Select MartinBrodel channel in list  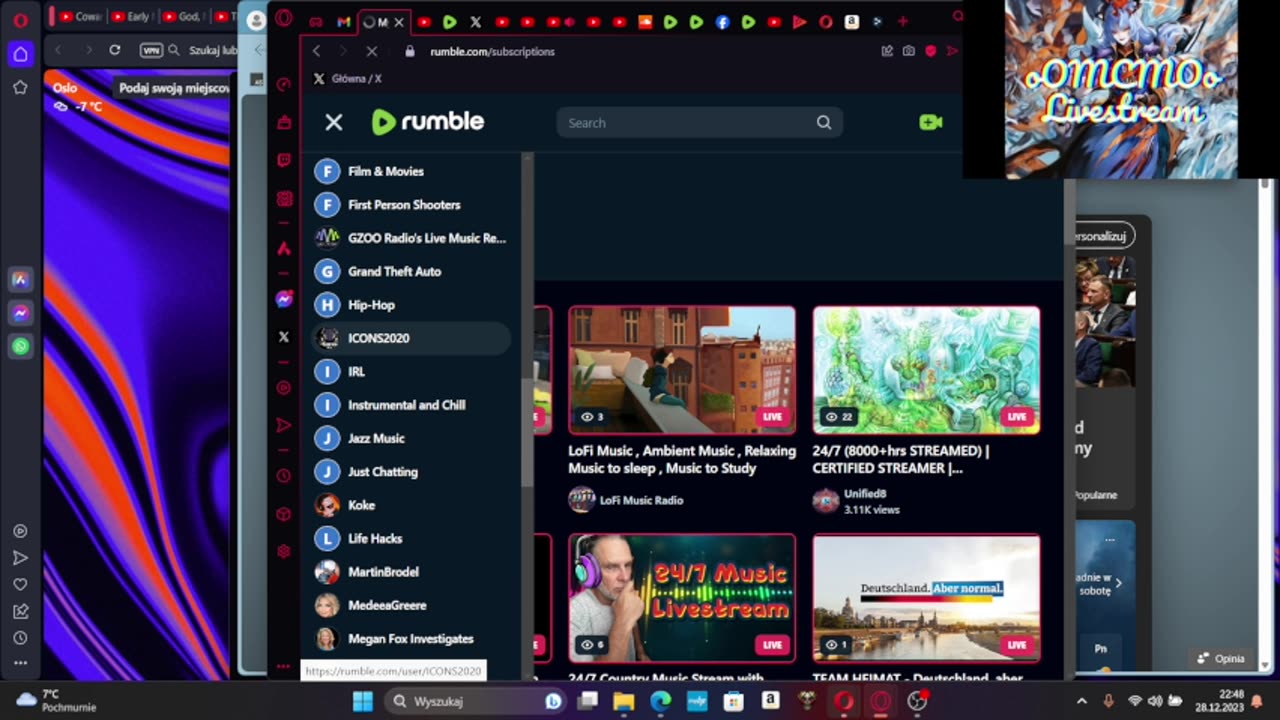(412, 572)
